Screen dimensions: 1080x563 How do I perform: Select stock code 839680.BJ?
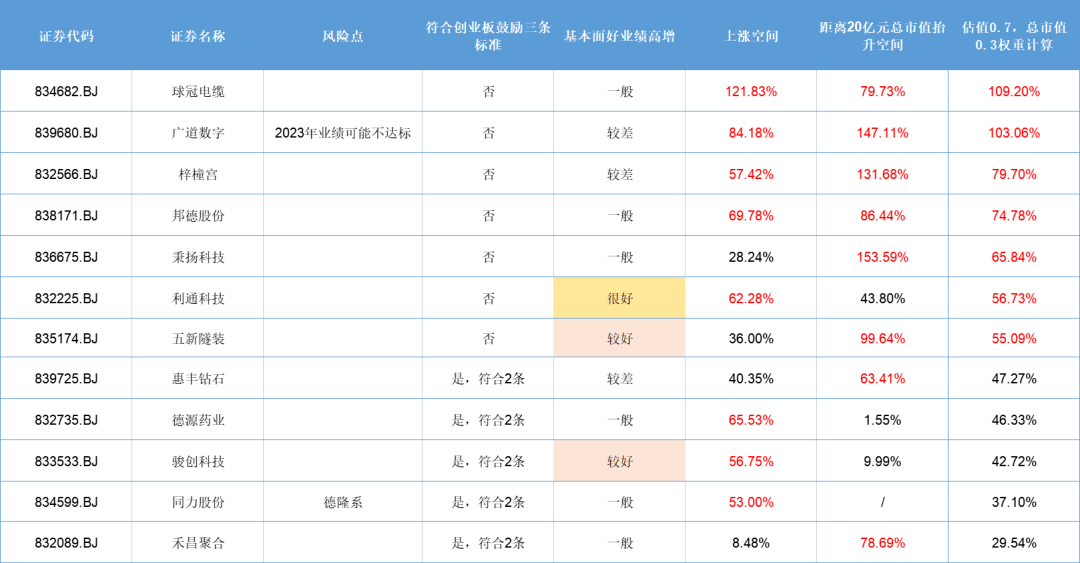pos(66,132)
